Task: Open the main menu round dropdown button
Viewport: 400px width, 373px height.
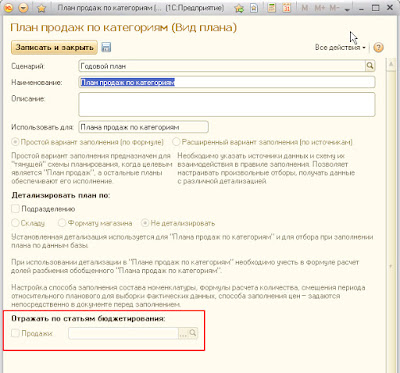Action: click(23, 8)
